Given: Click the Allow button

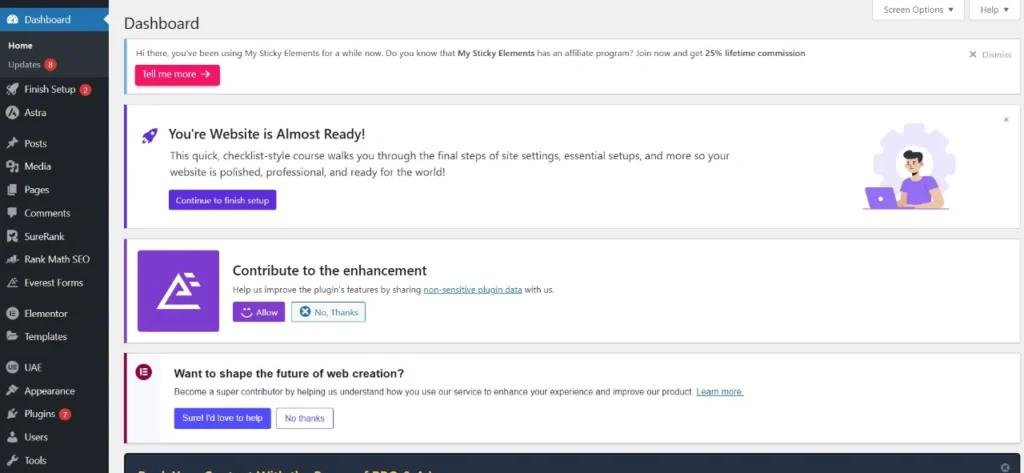Looking at the screenshot, I should [259, 312].
